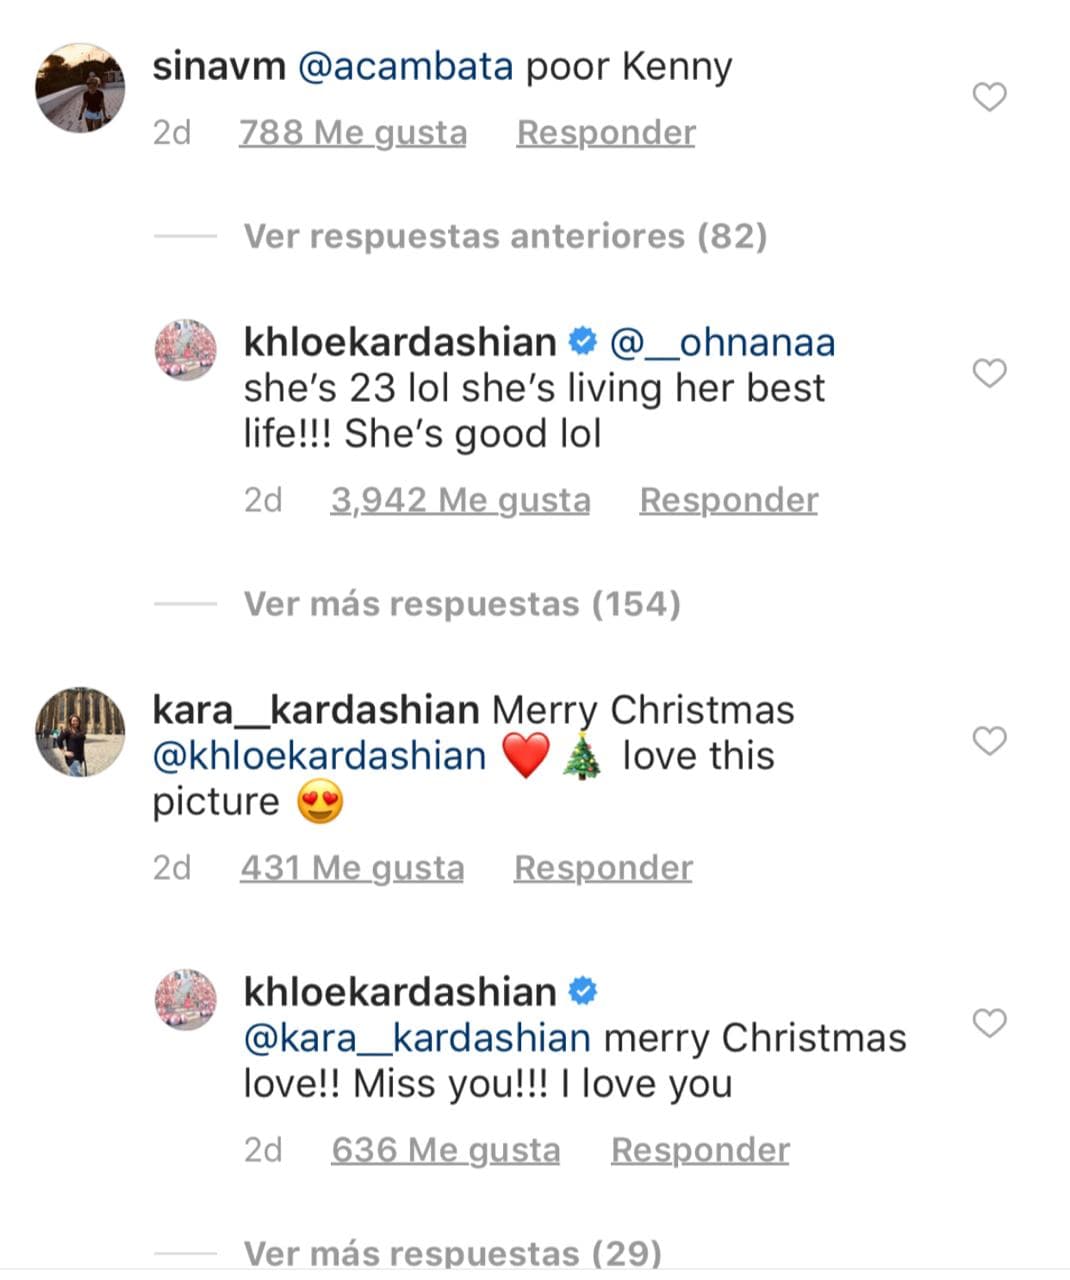Viewport: 1070px width, 1280px height.
Task: Open the @__ohnanaa mentioned profile
Action: [x=721, y=341]
